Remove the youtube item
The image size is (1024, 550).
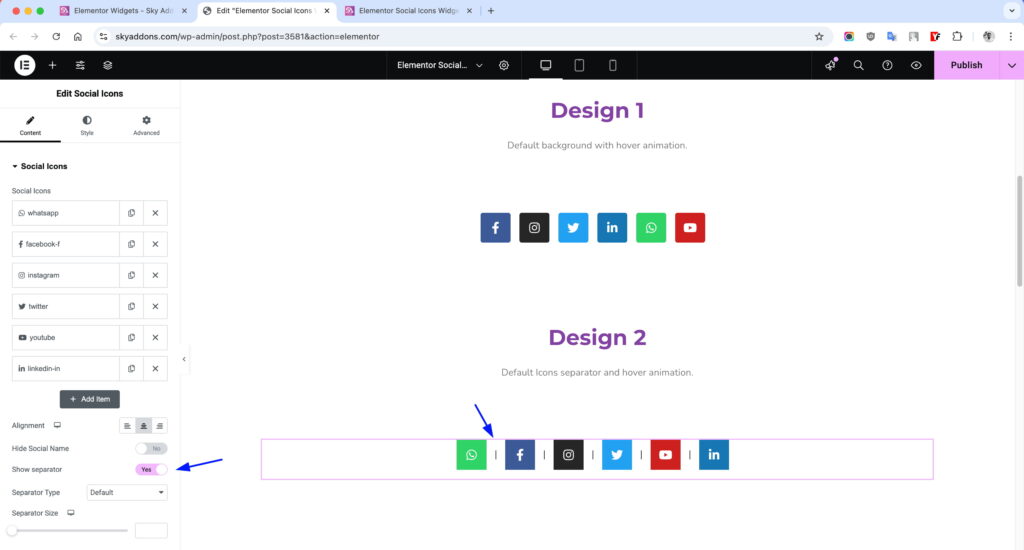(x=155, y=338)
